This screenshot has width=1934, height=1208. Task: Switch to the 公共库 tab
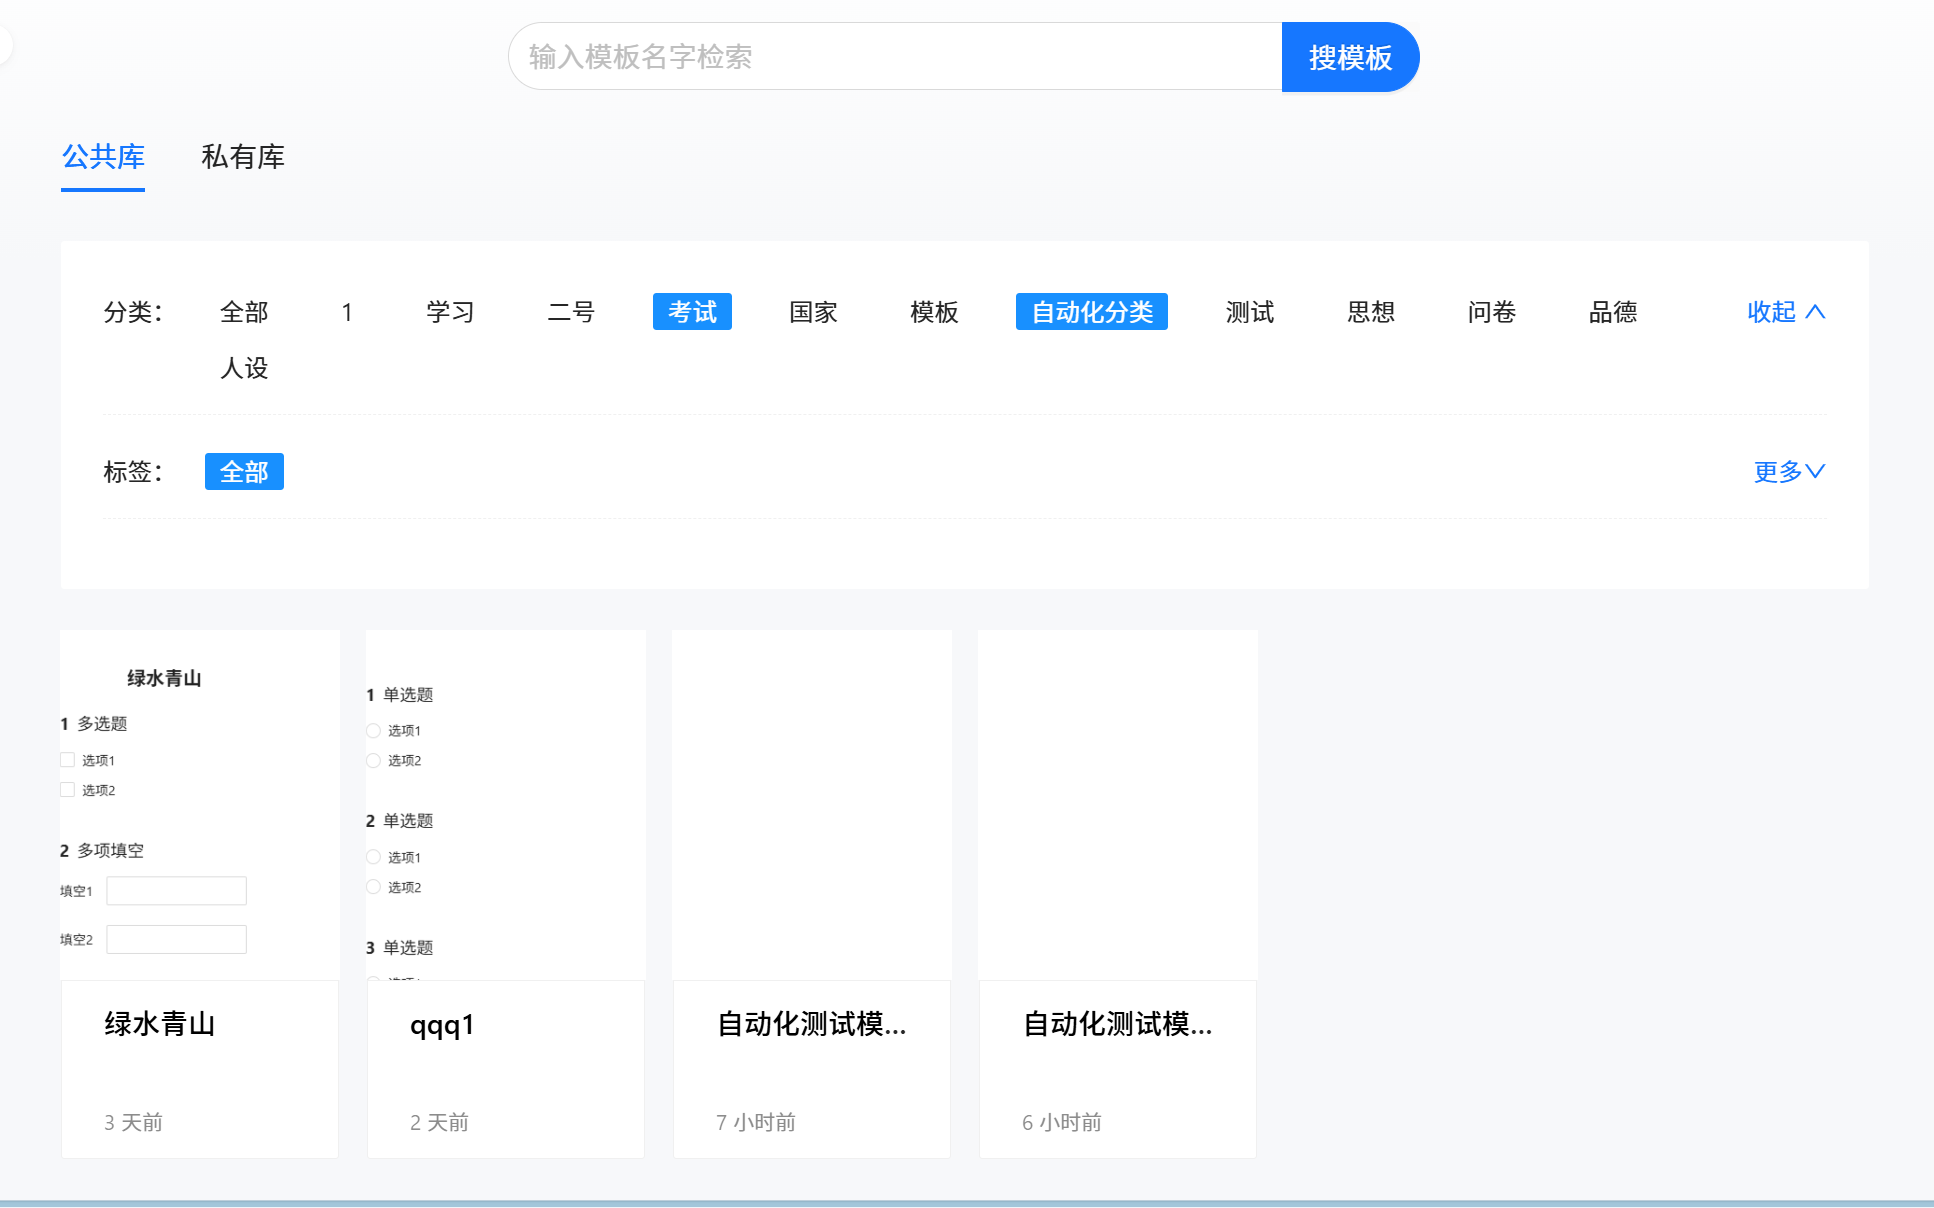[x=103, y=157]
